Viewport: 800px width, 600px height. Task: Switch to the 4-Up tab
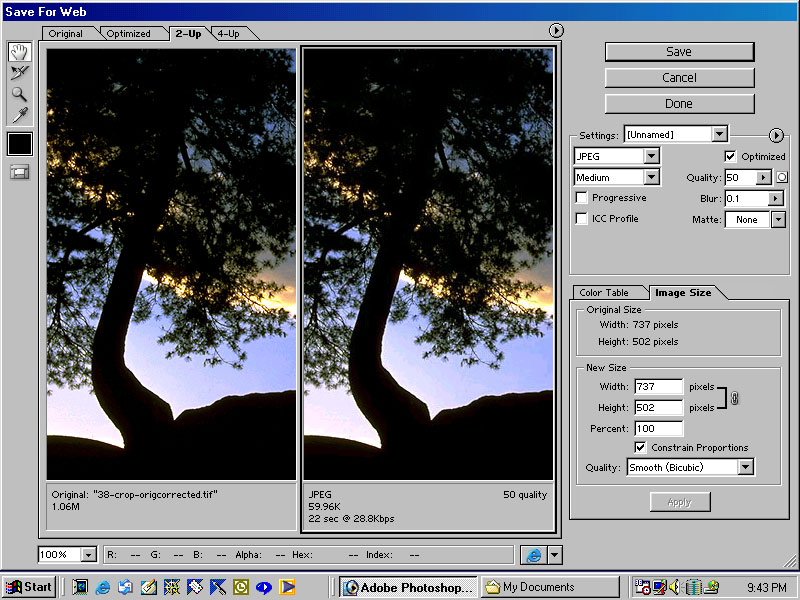(229, 34)
